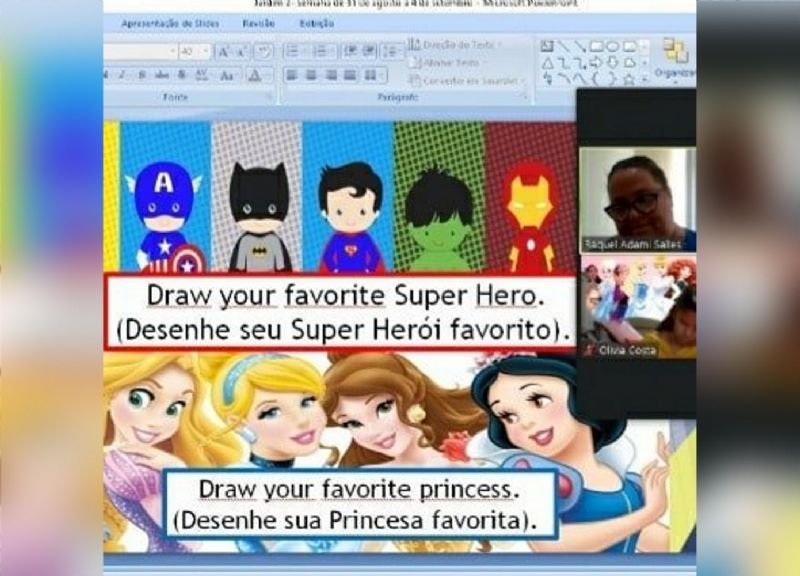Toggle text shadow formatting
The image size is (800, 576).
coord(182,75)
